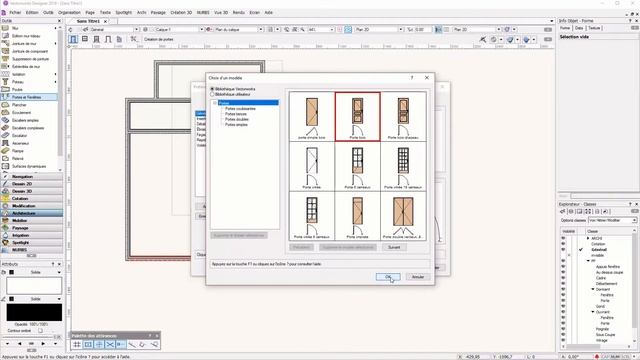This screenshot has height=360, width=640.
Task: Select the Mur wall tool
Action: pyautogui.click(x=29, y=28)
